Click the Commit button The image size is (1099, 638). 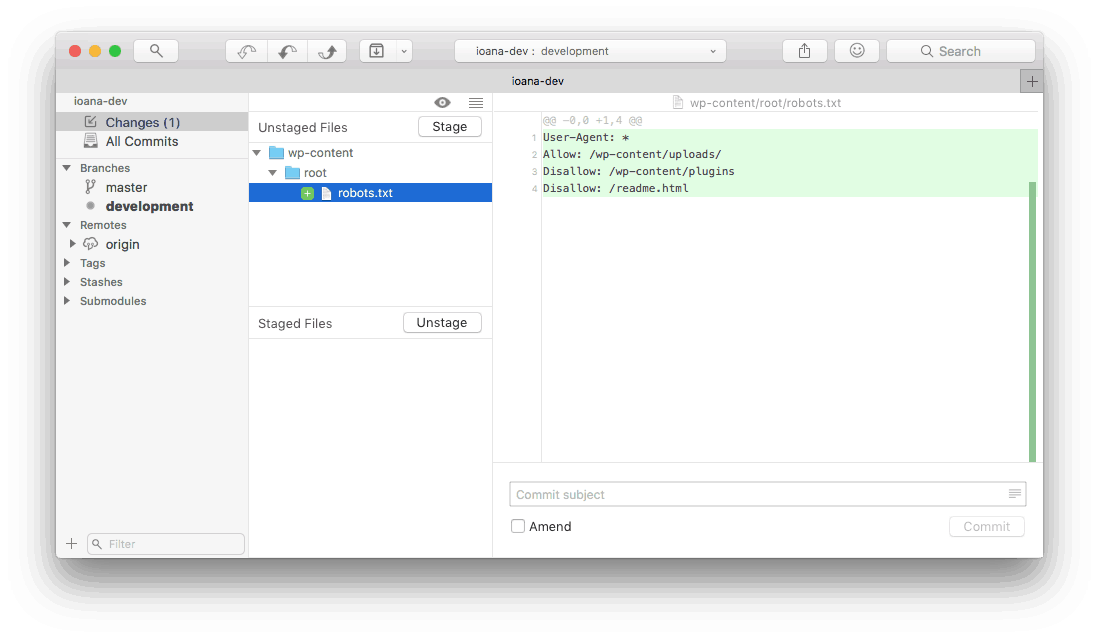click(x=987, y=527)
